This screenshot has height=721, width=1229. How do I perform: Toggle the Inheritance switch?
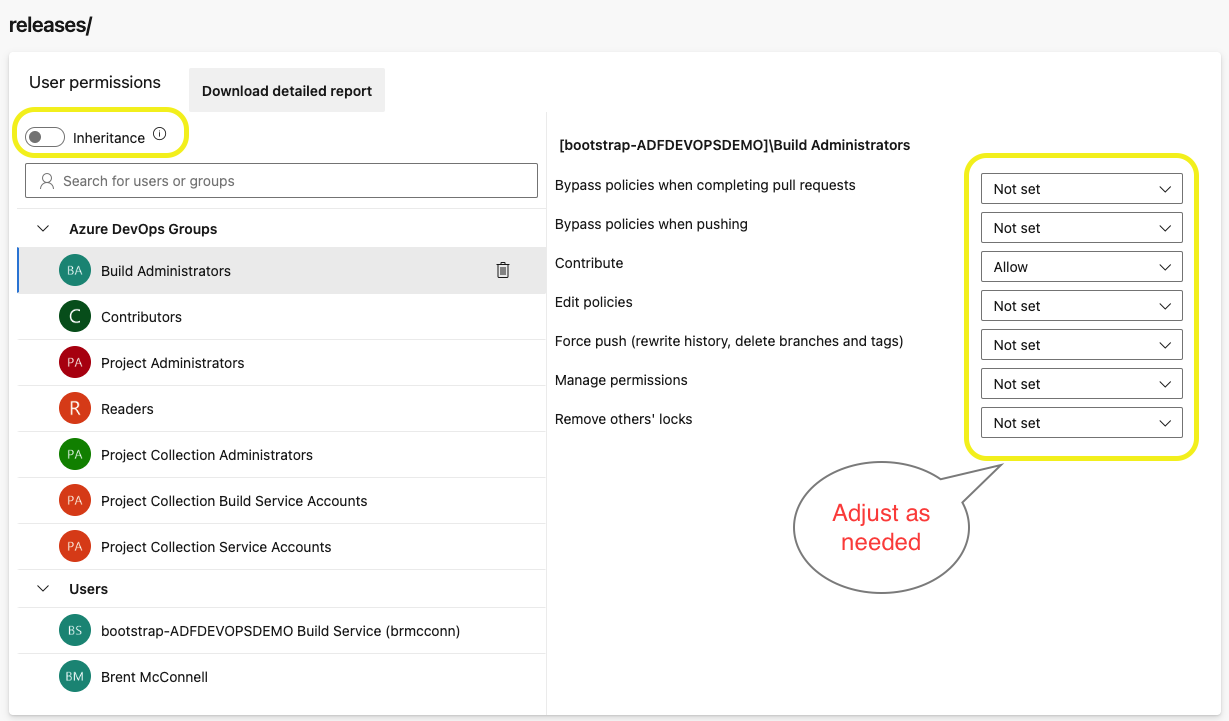45,137
